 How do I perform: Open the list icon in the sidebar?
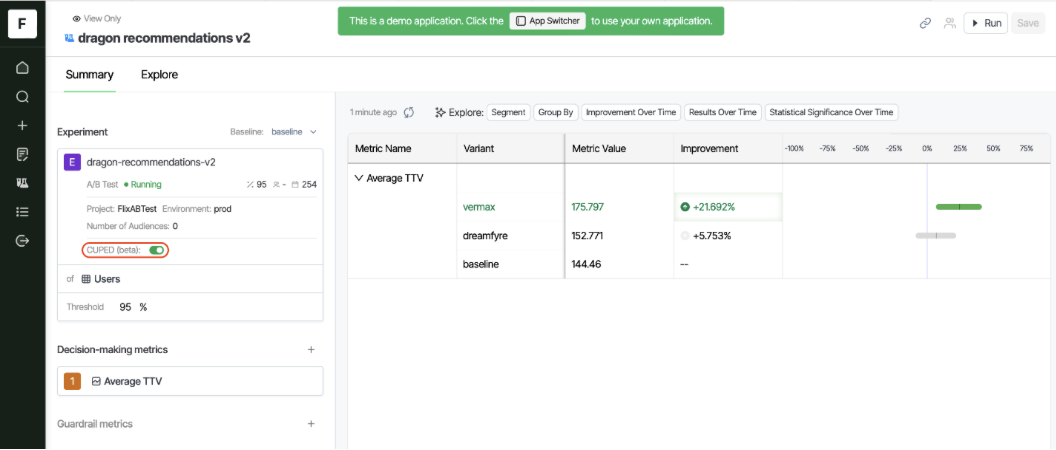[x=22, y=212]
